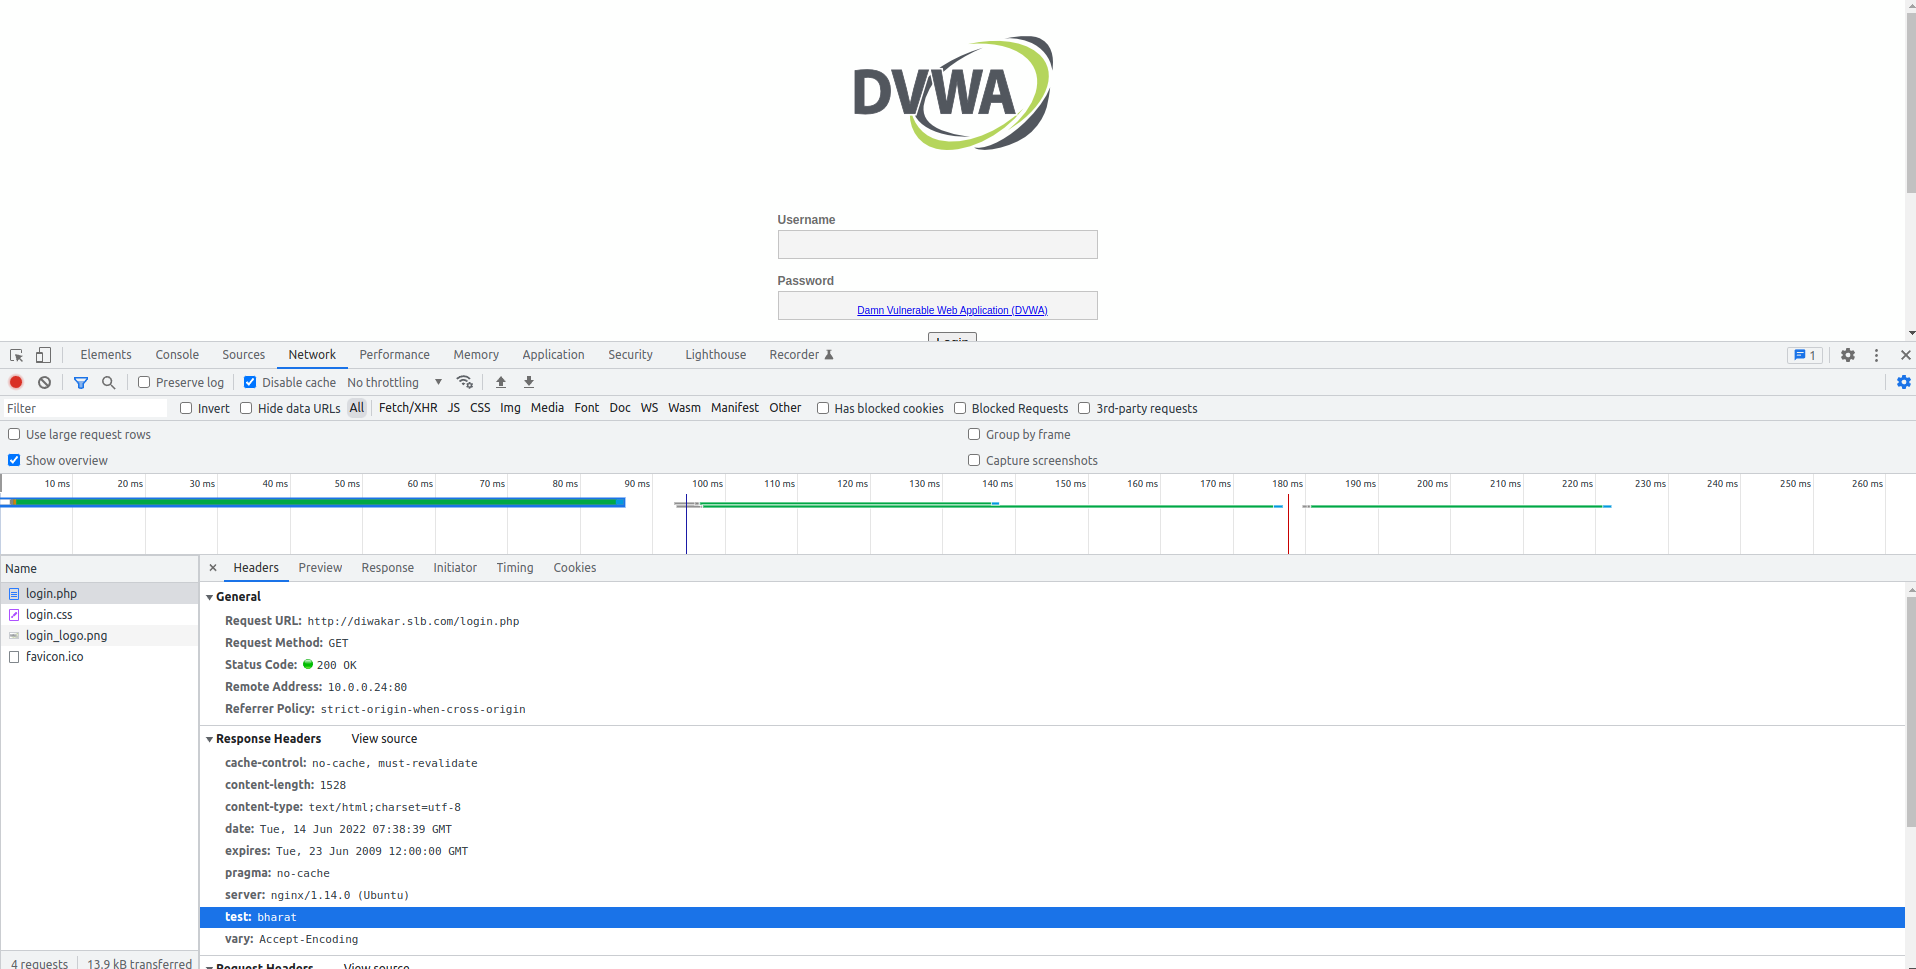Screen dimensions: 1916x969
Task: Open the Sources tab
Action: (x=243, y=355)
